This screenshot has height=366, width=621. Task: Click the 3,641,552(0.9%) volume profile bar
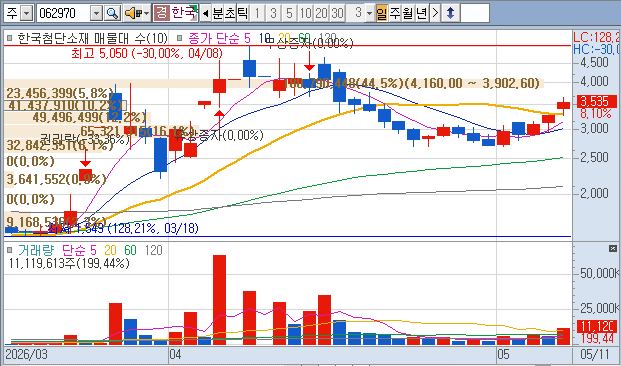(x=55, y=179)
